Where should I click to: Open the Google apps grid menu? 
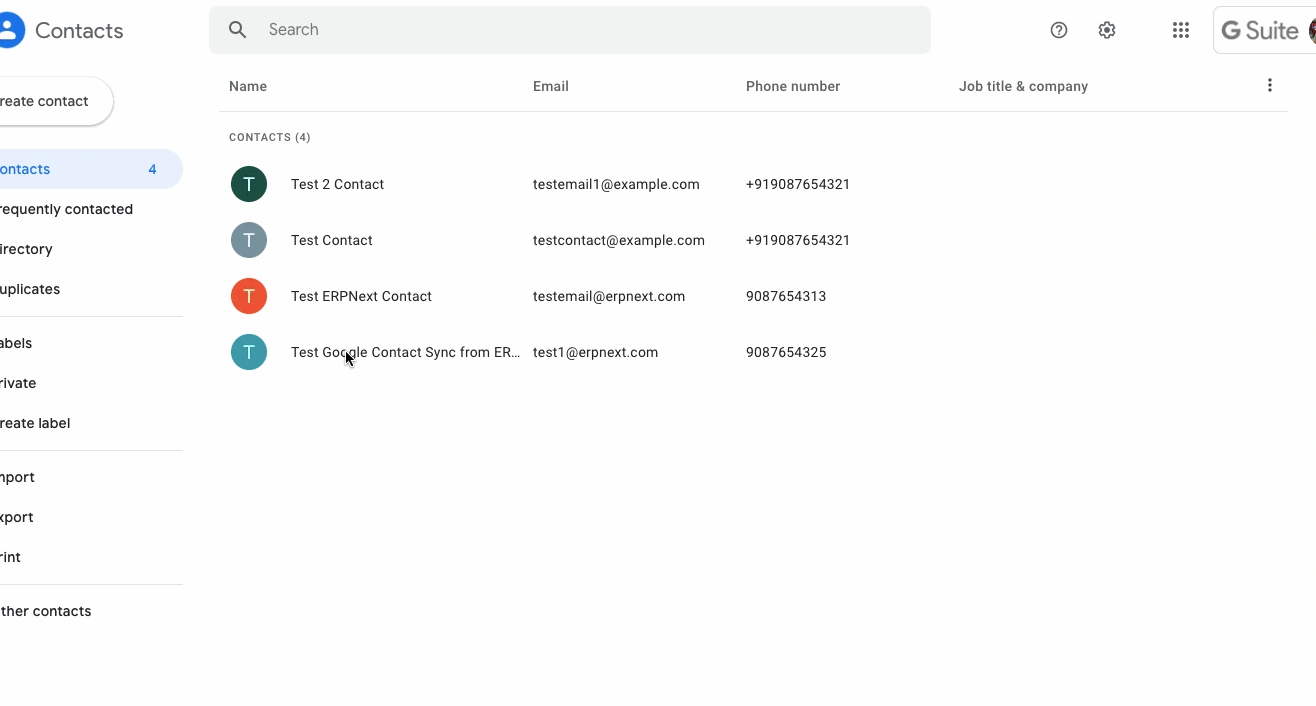(1181, 30)
